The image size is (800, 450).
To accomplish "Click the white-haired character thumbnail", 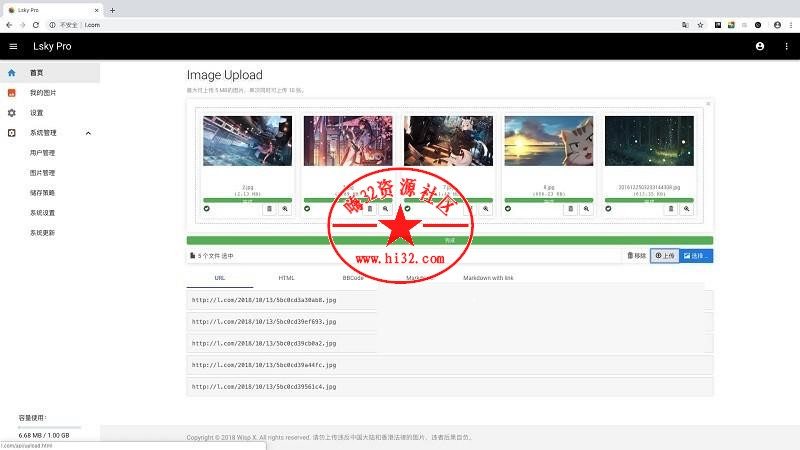I will pyautogui.click(x=448, y=141).
